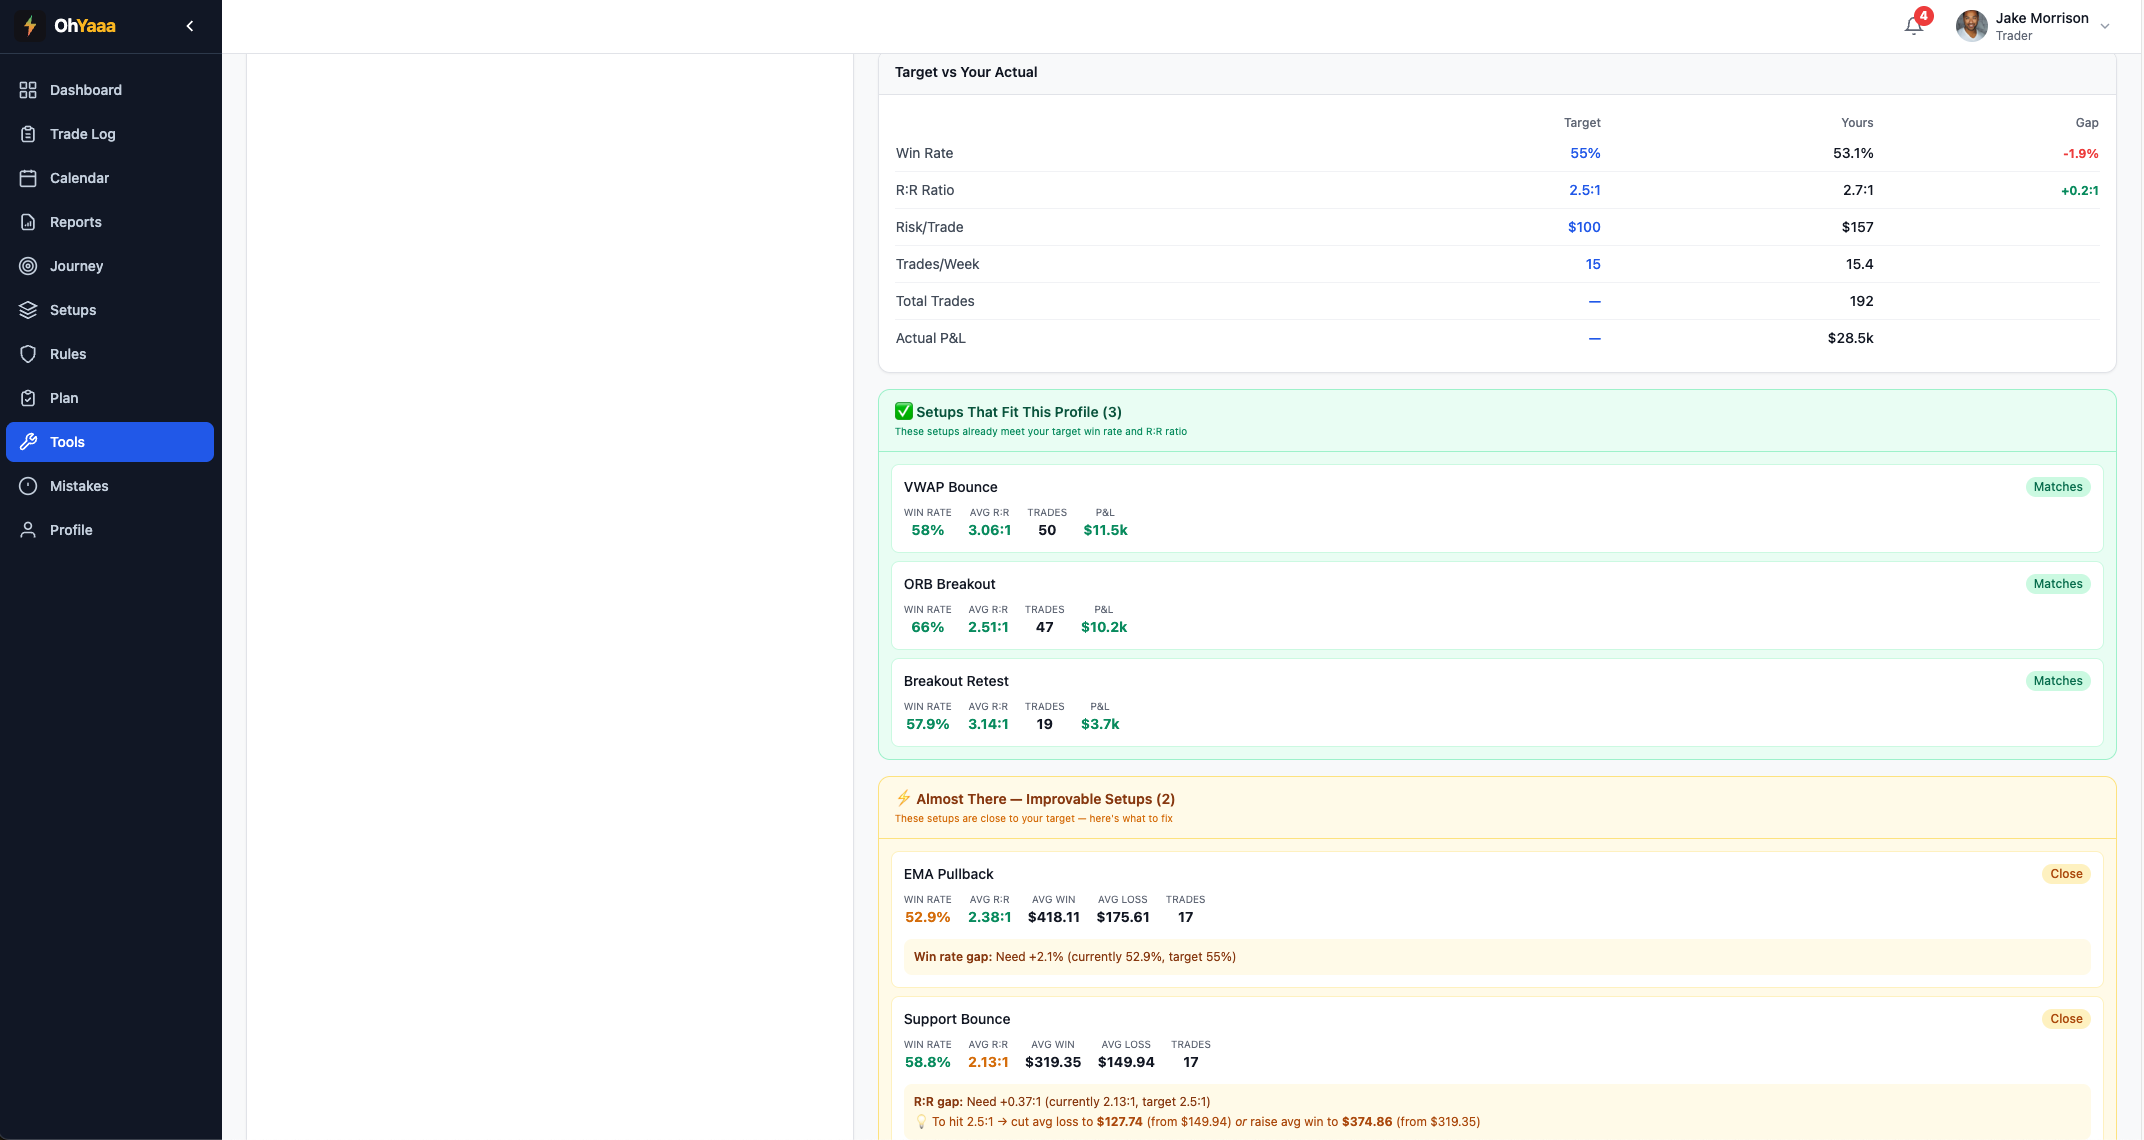Open the Plan menu item
This screenshot has width=2144, height=1140.
click(x=64, y=398)
